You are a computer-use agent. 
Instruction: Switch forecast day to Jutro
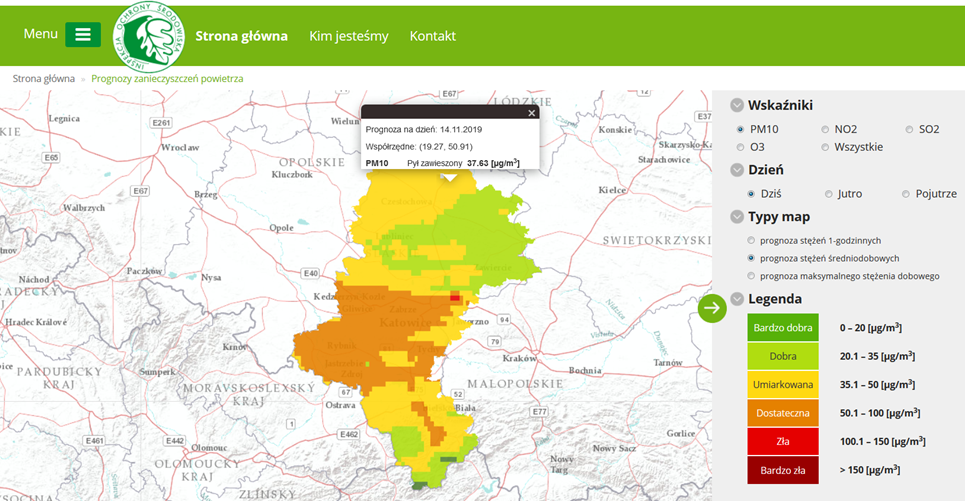coord(829,194)
